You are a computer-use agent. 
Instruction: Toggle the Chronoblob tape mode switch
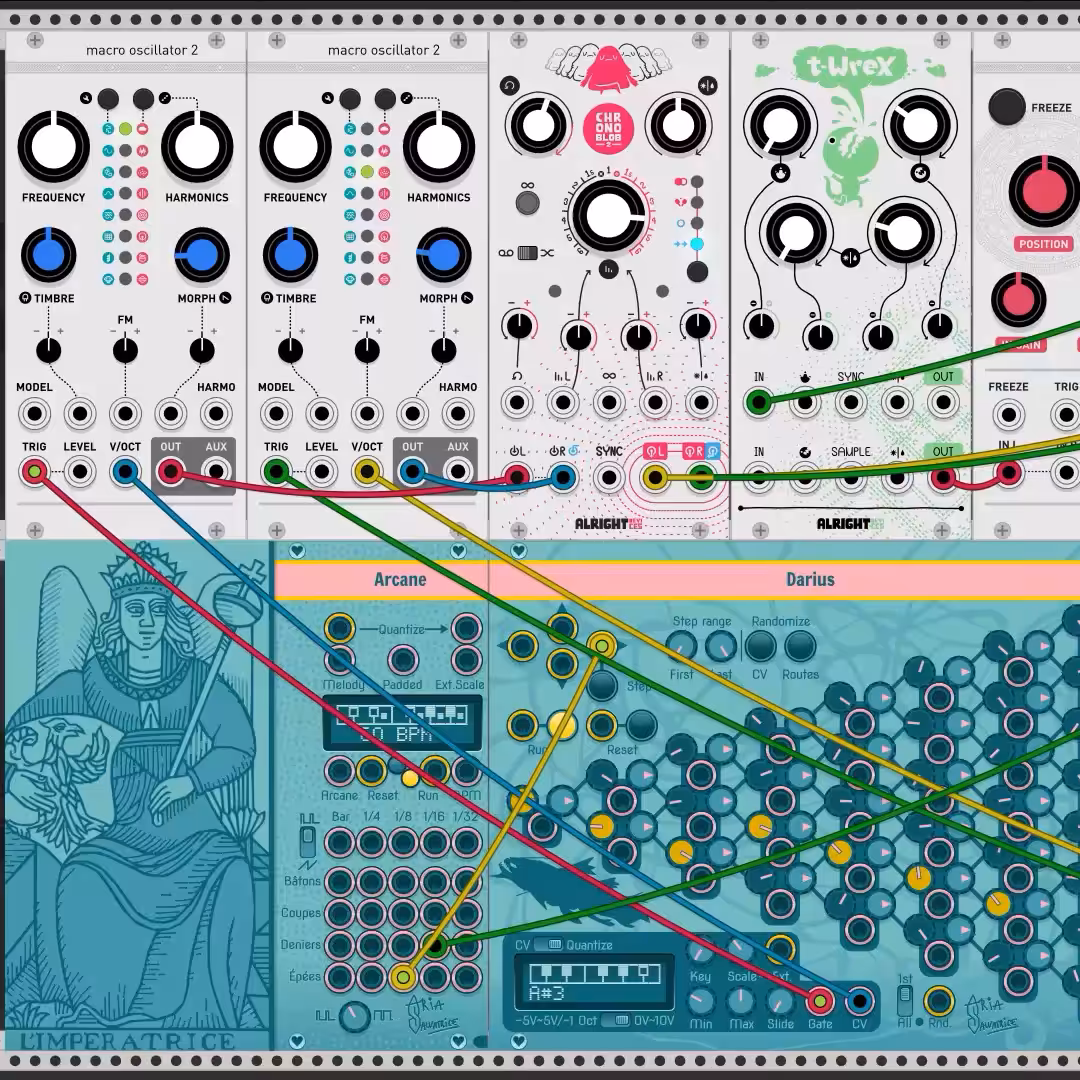(x=527, y=253)
